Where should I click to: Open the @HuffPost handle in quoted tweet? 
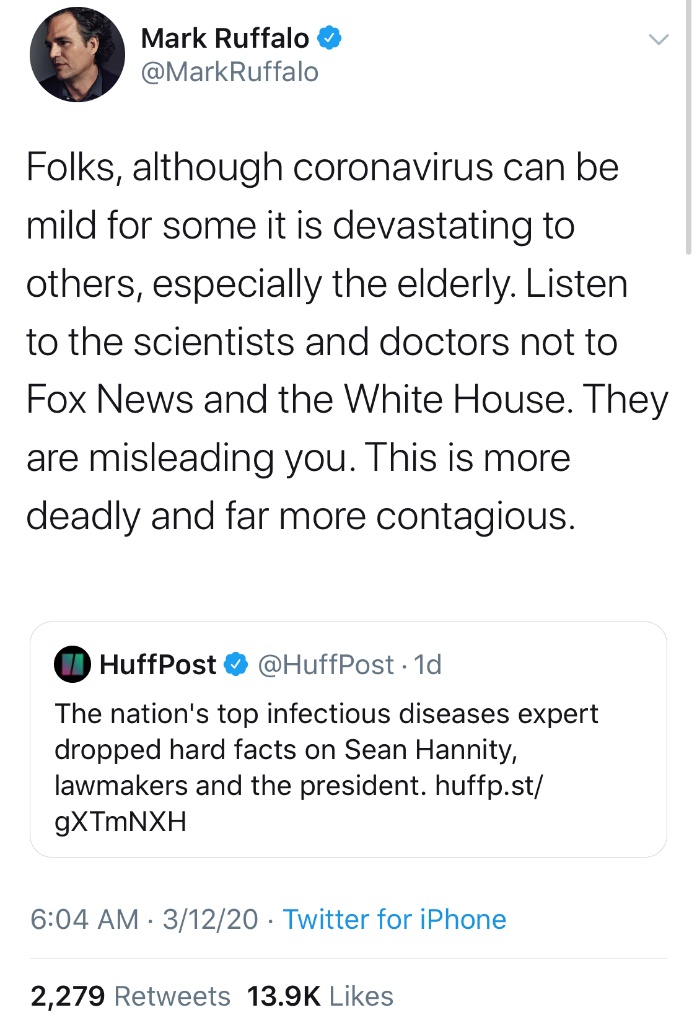click(x=326, y=664)
